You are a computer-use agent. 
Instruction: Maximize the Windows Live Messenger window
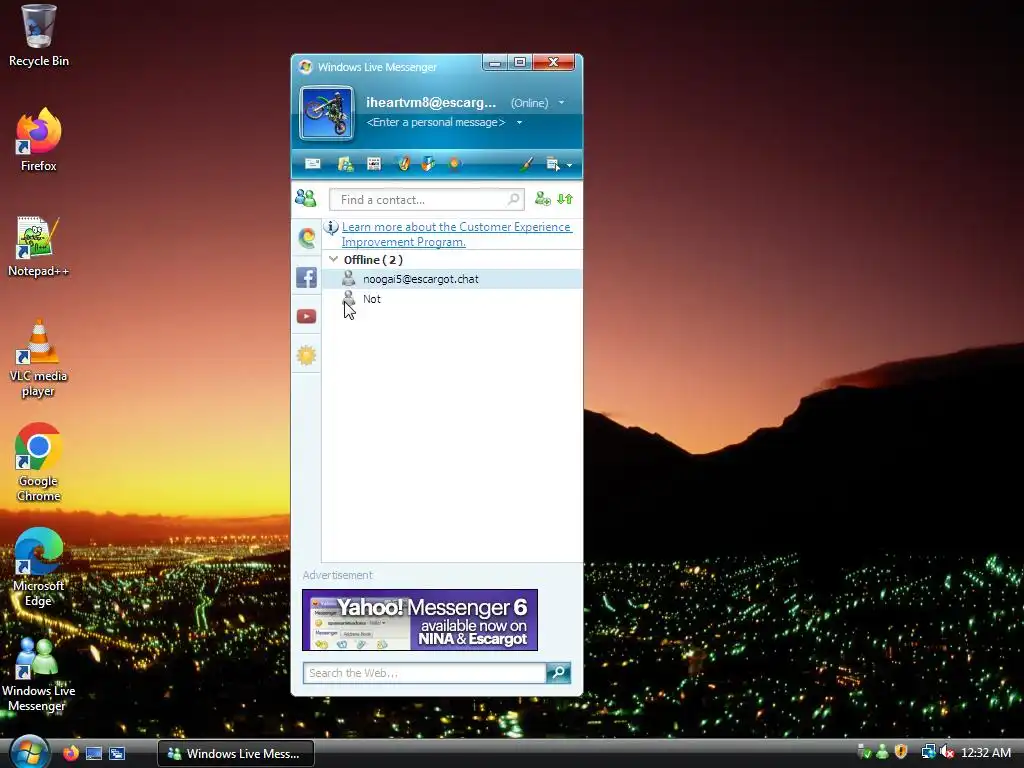point(520,63)
